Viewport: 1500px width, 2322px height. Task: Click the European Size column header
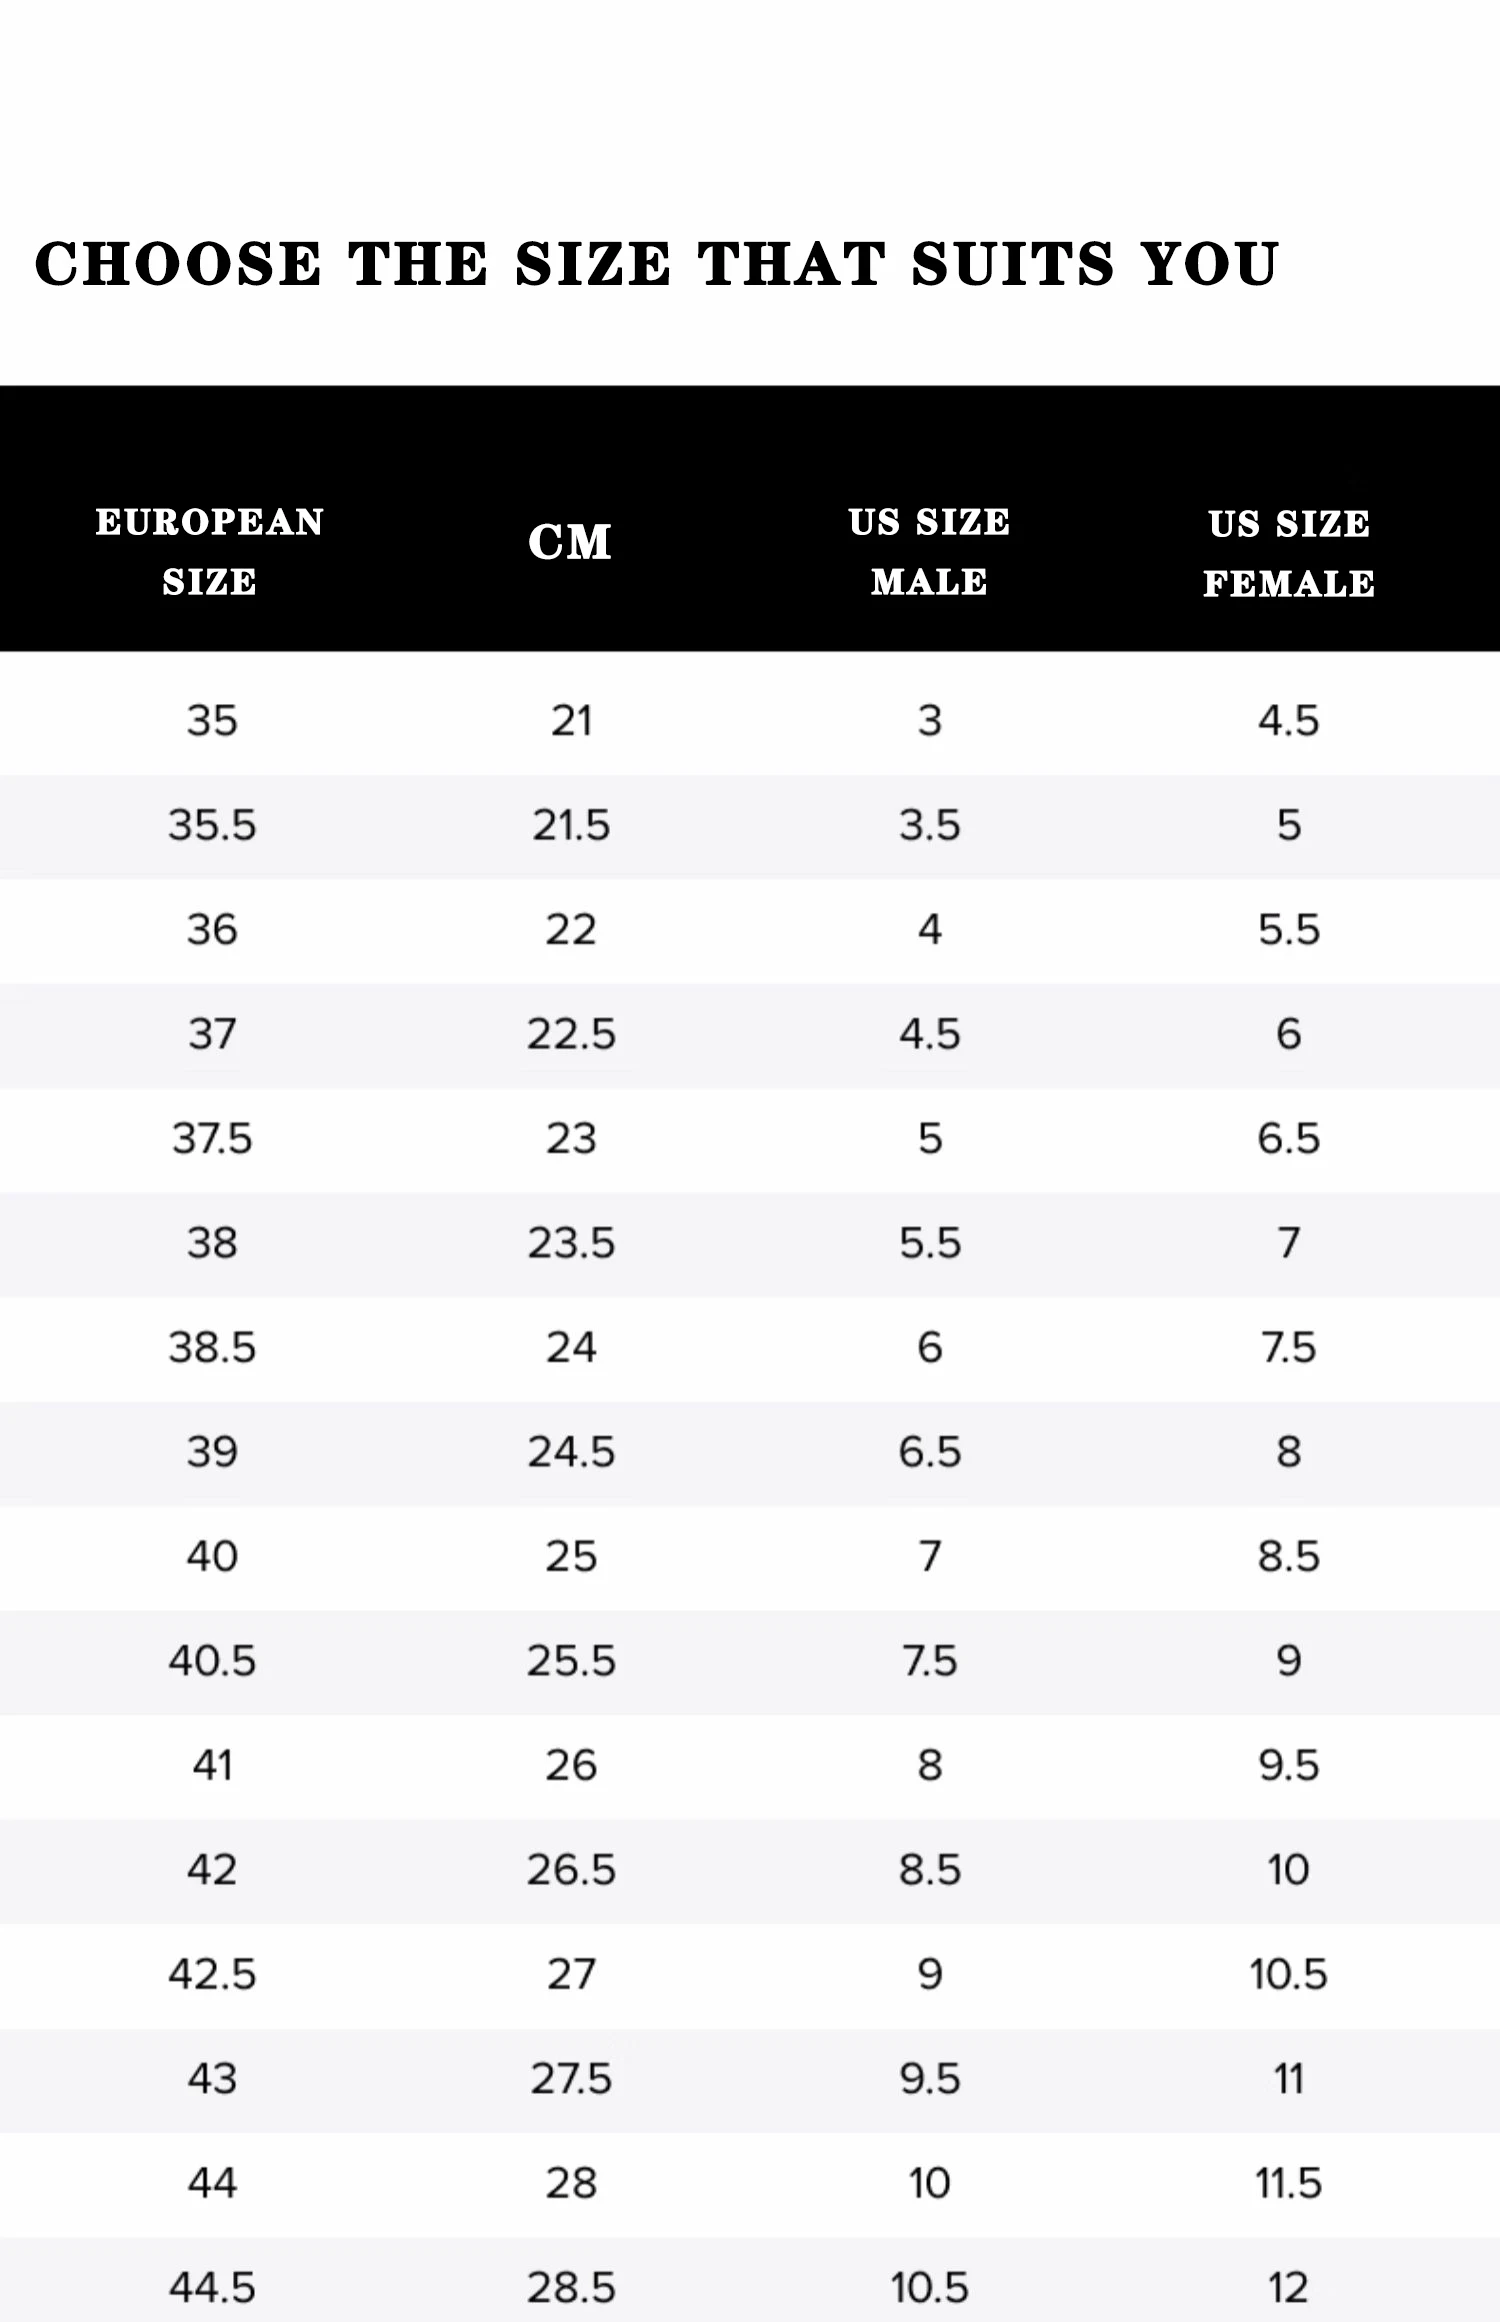(x=210, y=551)
